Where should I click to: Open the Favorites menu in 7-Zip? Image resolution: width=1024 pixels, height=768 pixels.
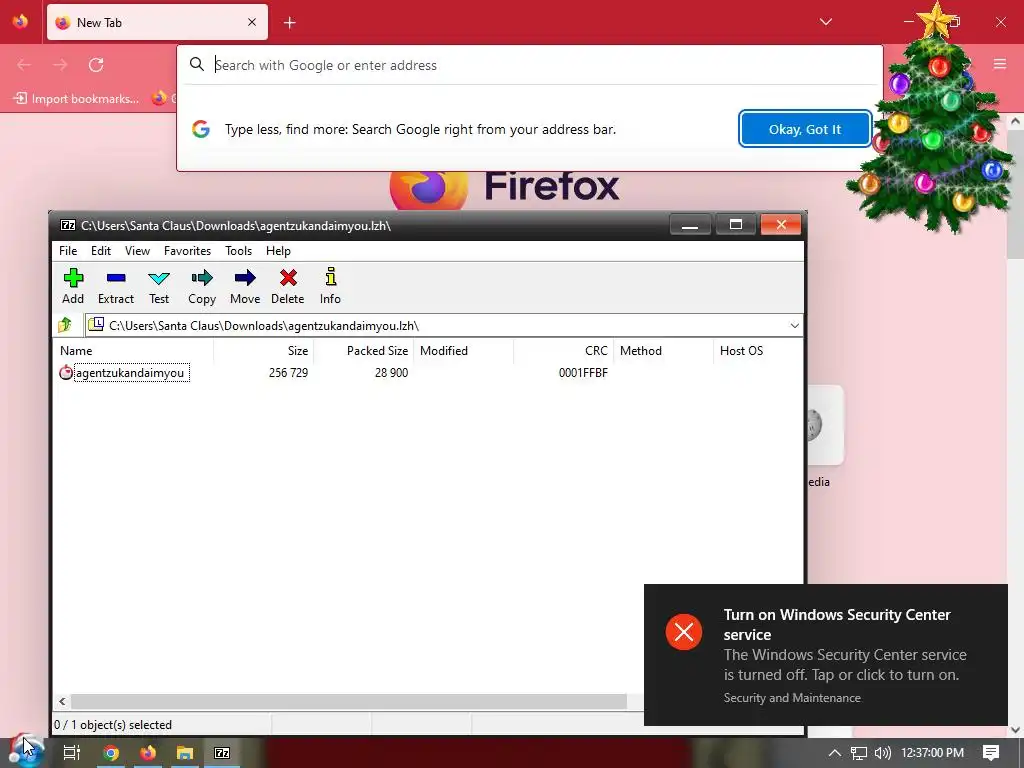[187, 251]
